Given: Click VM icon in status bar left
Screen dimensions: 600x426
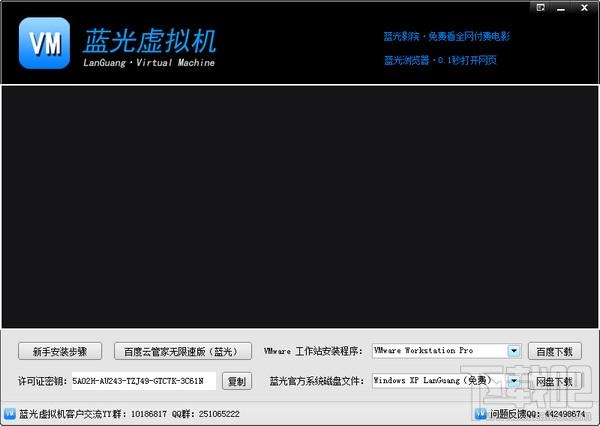Looking at the screenshot, I should point(10,414).
